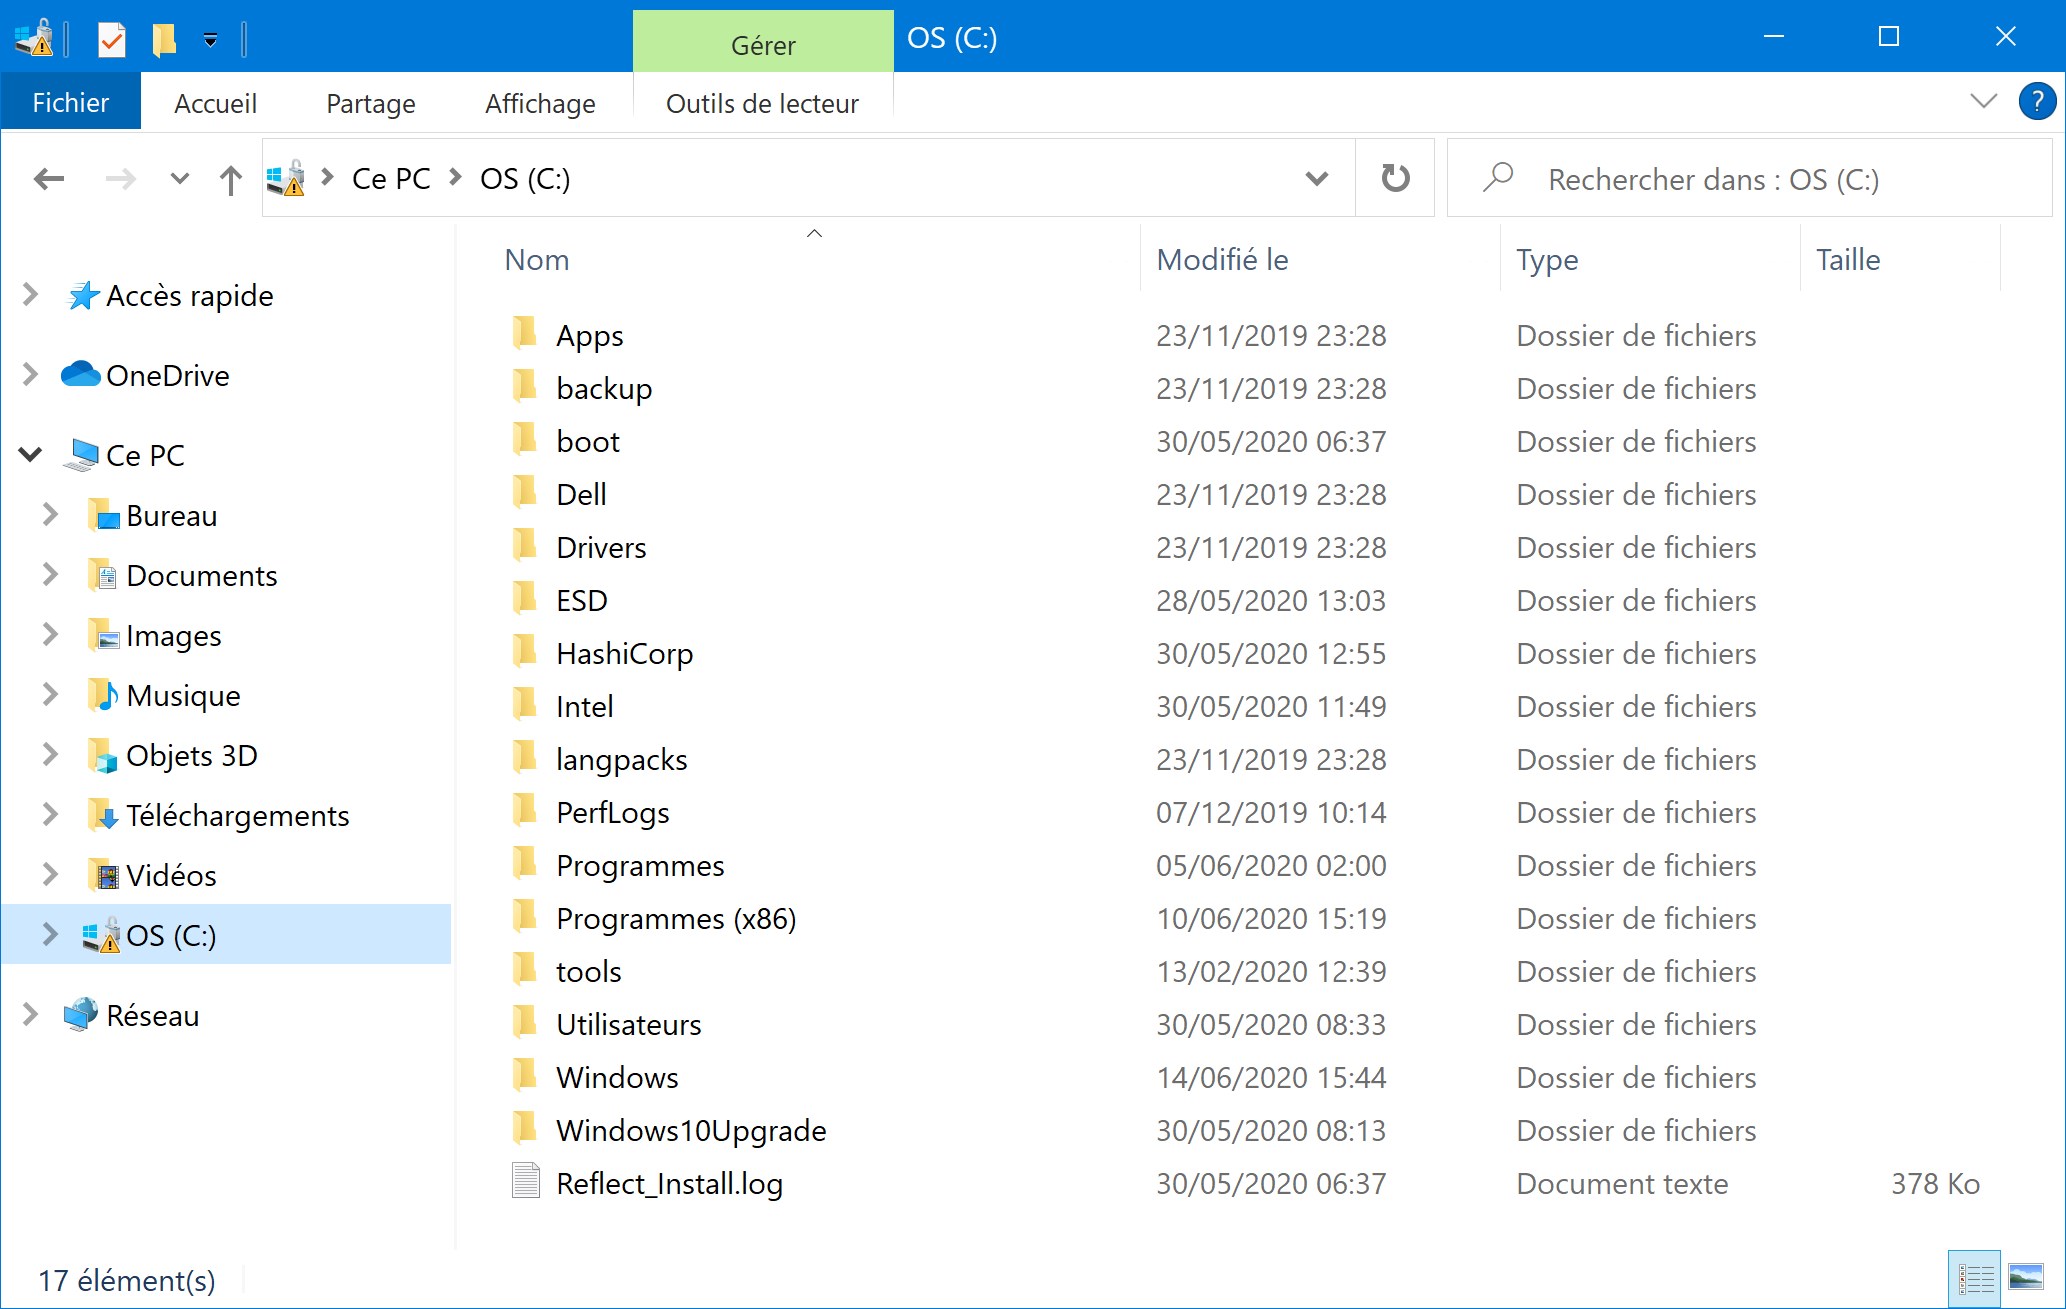Switch to the Affichage ribbon tab
Screen dimensions: 2066x1309
(540, 103)
